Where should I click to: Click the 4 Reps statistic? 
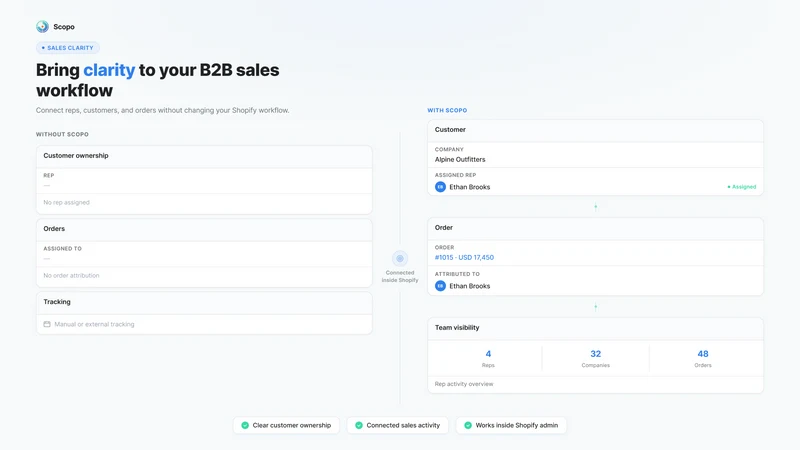(488, 359)
